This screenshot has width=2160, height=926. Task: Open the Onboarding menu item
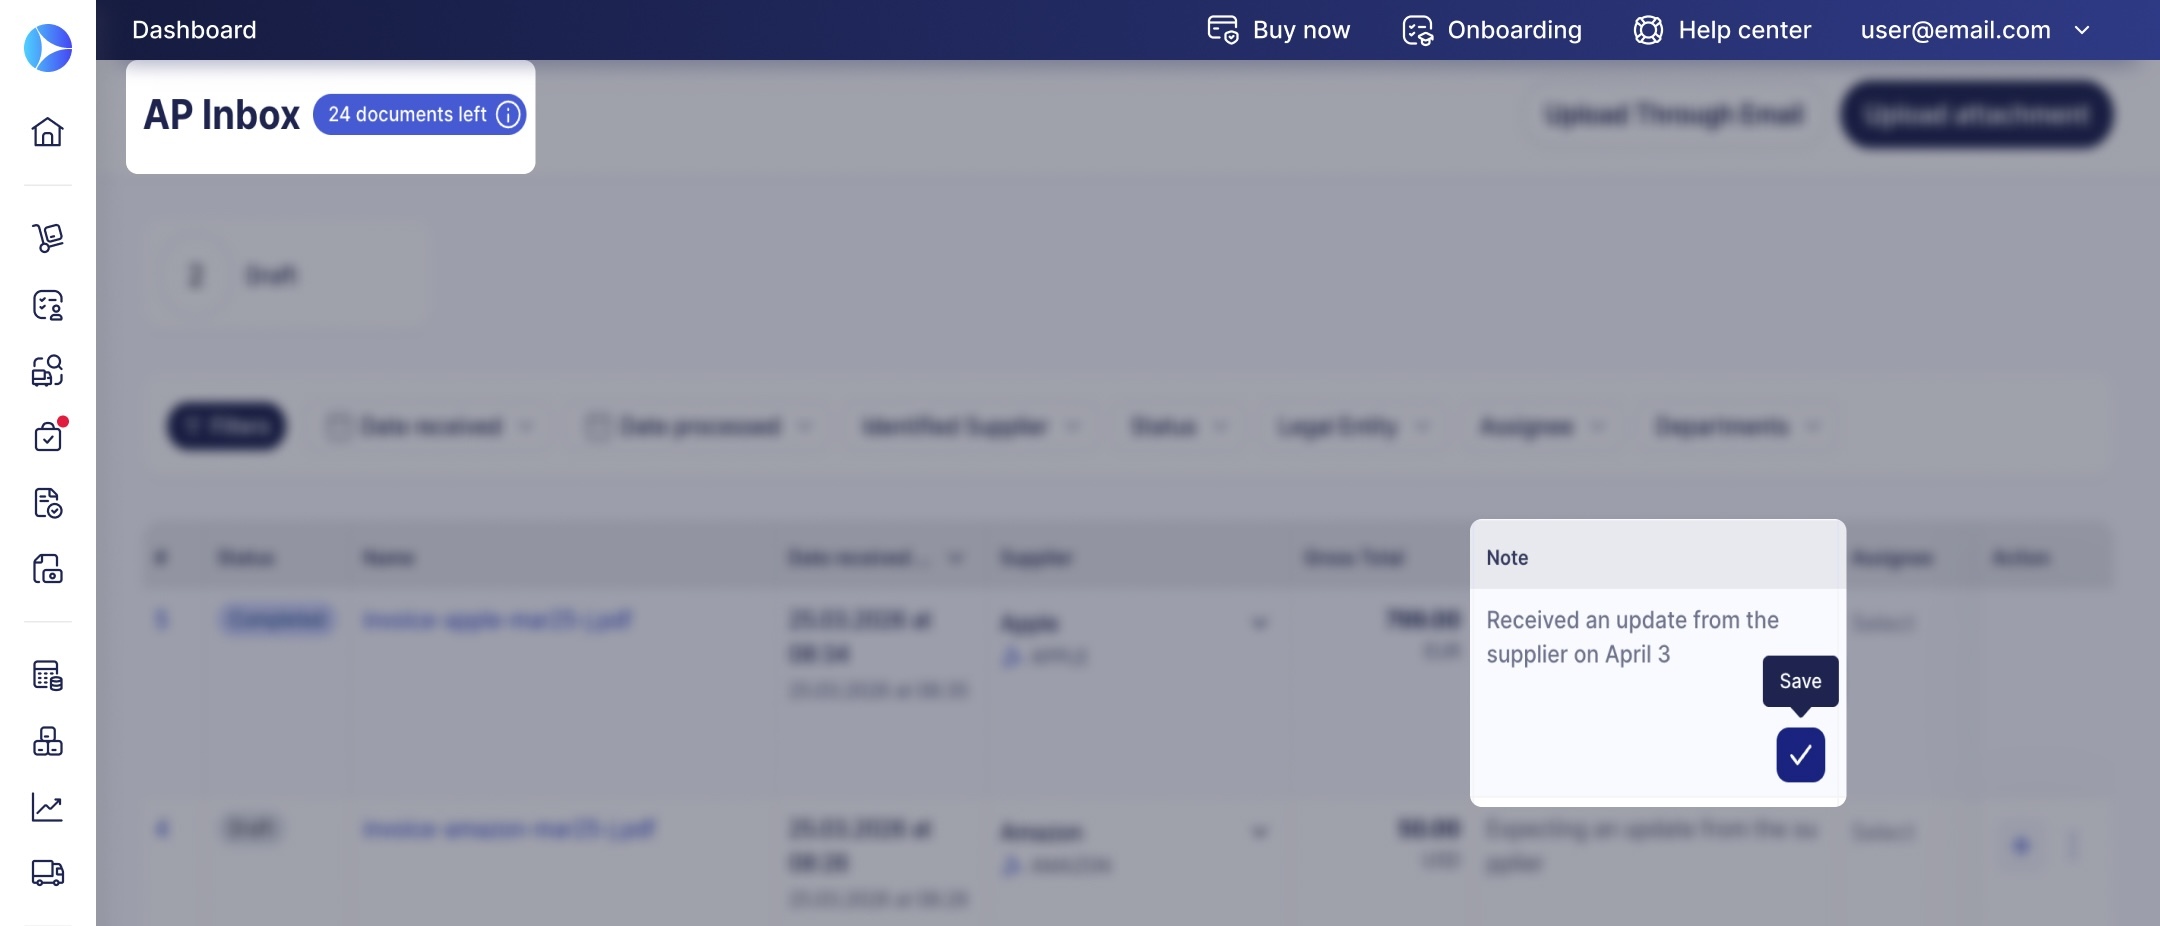(x=1492, y=30)
